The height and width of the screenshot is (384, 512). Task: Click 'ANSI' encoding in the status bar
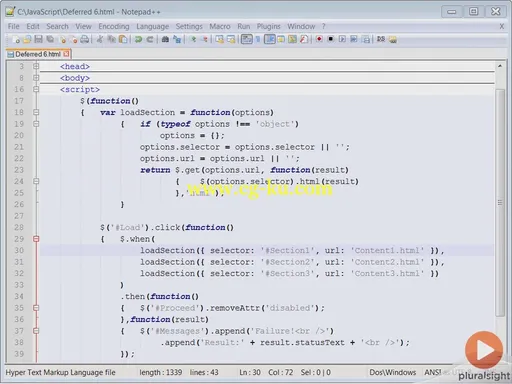tap(432, 372)
